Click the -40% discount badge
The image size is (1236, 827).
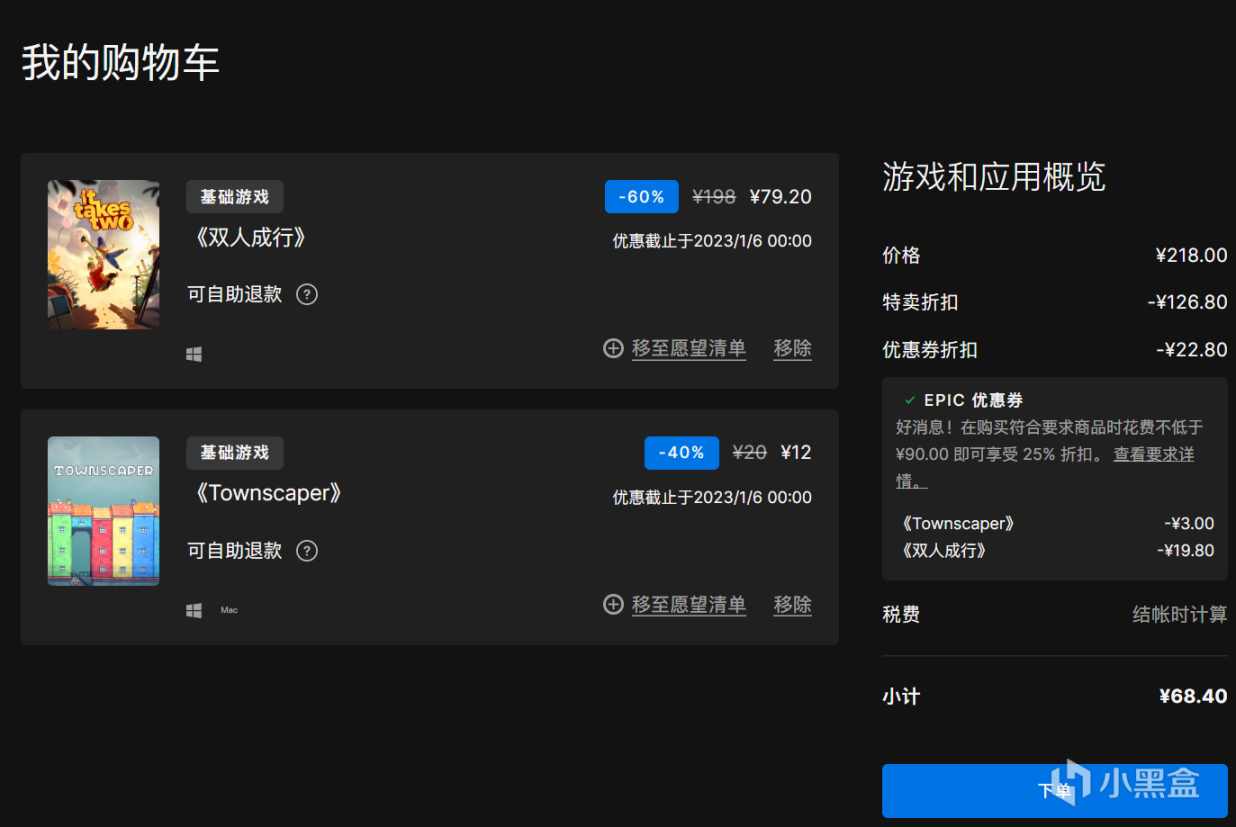[x=682, y=453]
